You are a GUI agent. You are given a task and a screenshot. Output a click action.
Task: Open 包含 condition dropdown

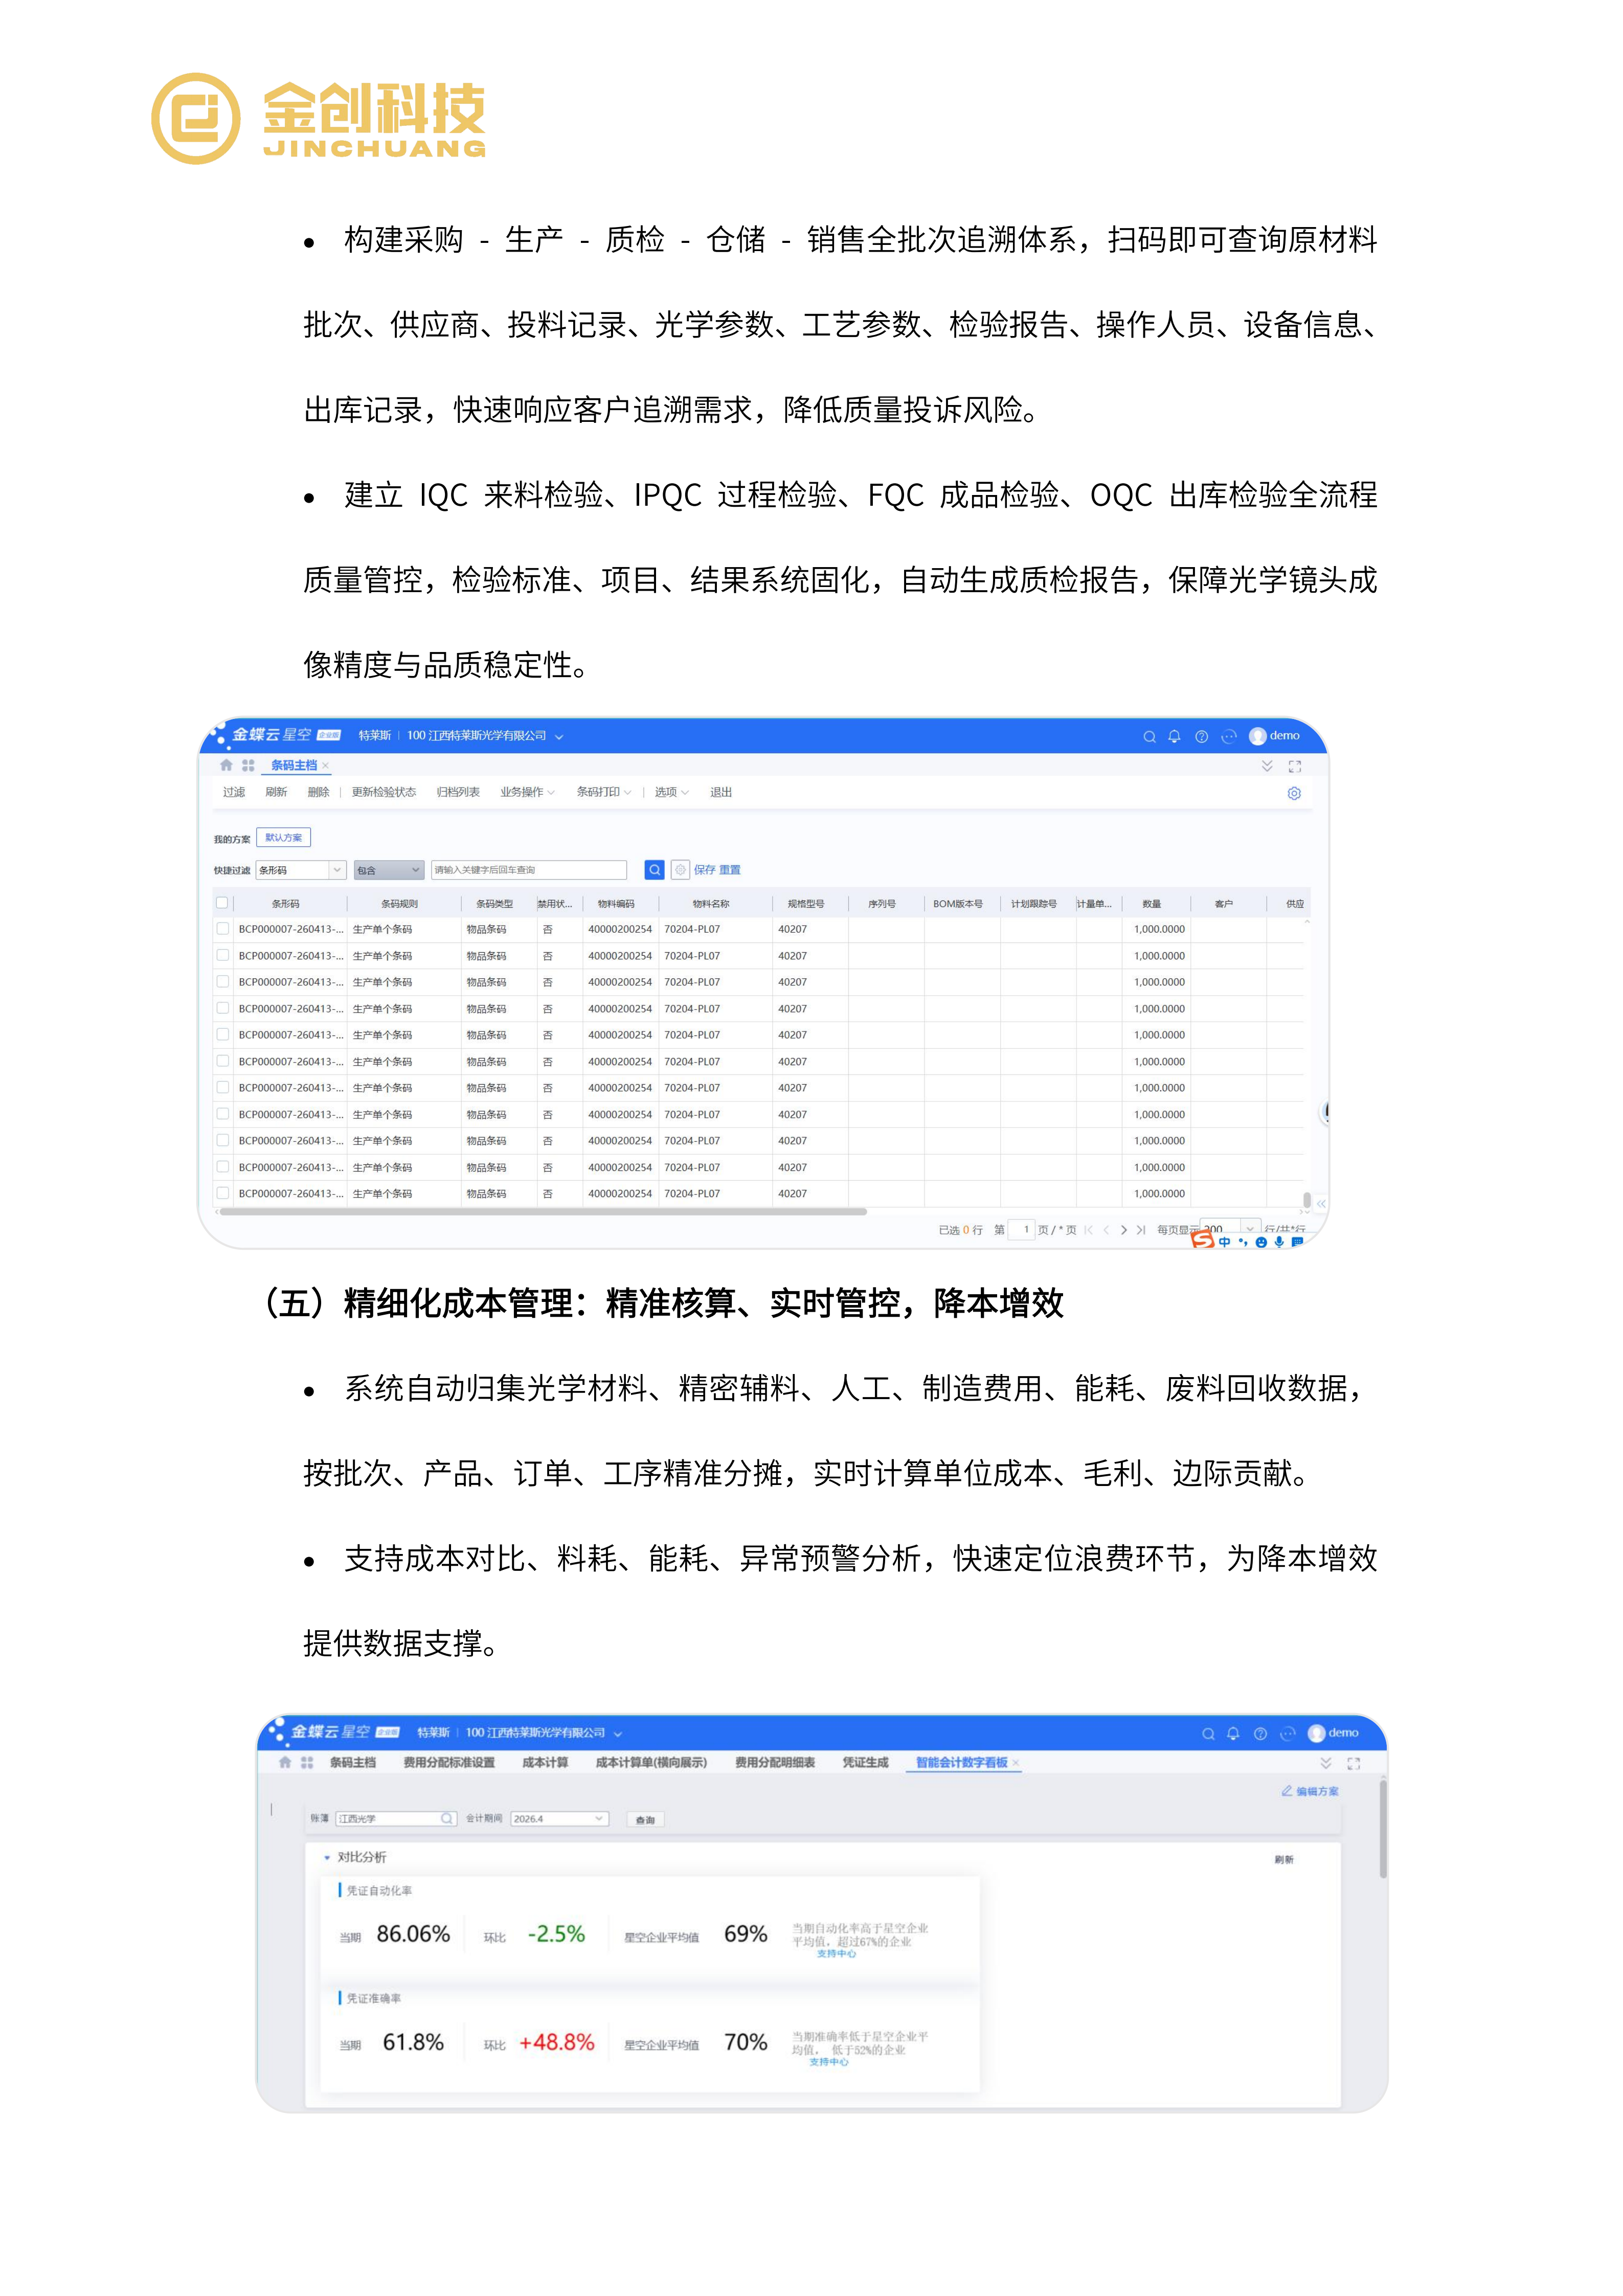(389, 870)
